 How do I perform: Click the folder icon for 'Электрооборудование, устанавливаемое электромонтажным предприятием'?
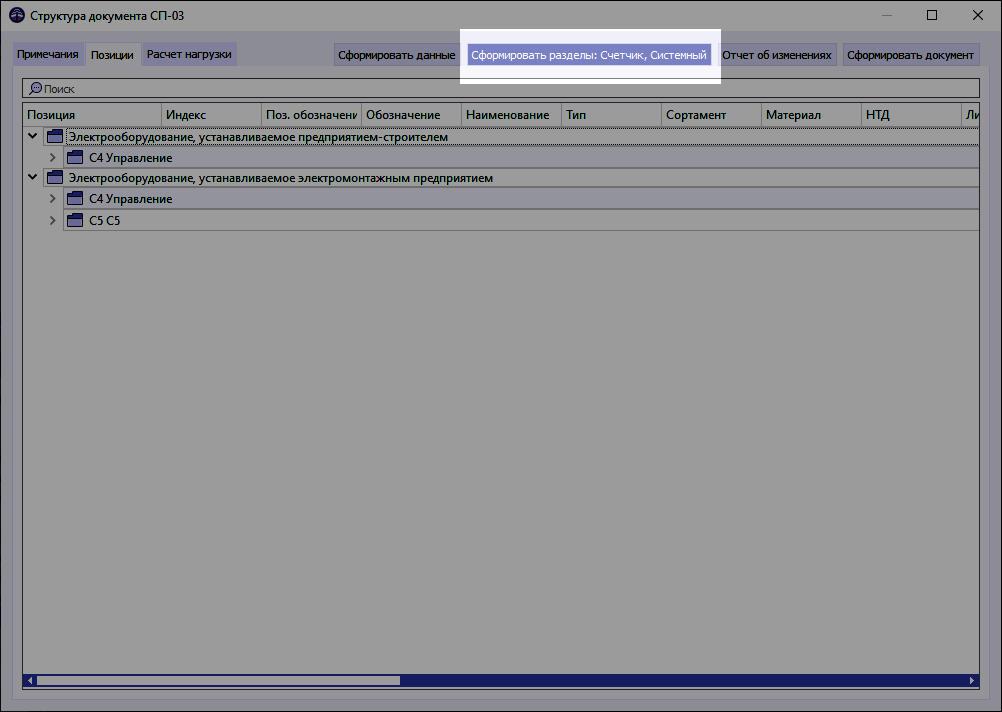coord(54,177)
